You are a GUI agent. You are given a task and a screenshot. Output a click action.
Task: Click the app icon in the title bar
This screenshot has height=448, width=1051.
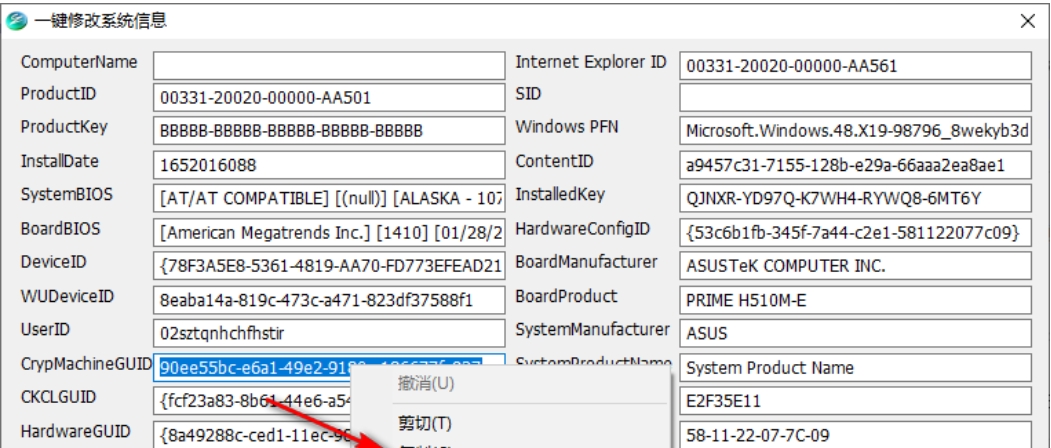coord(13,20)
